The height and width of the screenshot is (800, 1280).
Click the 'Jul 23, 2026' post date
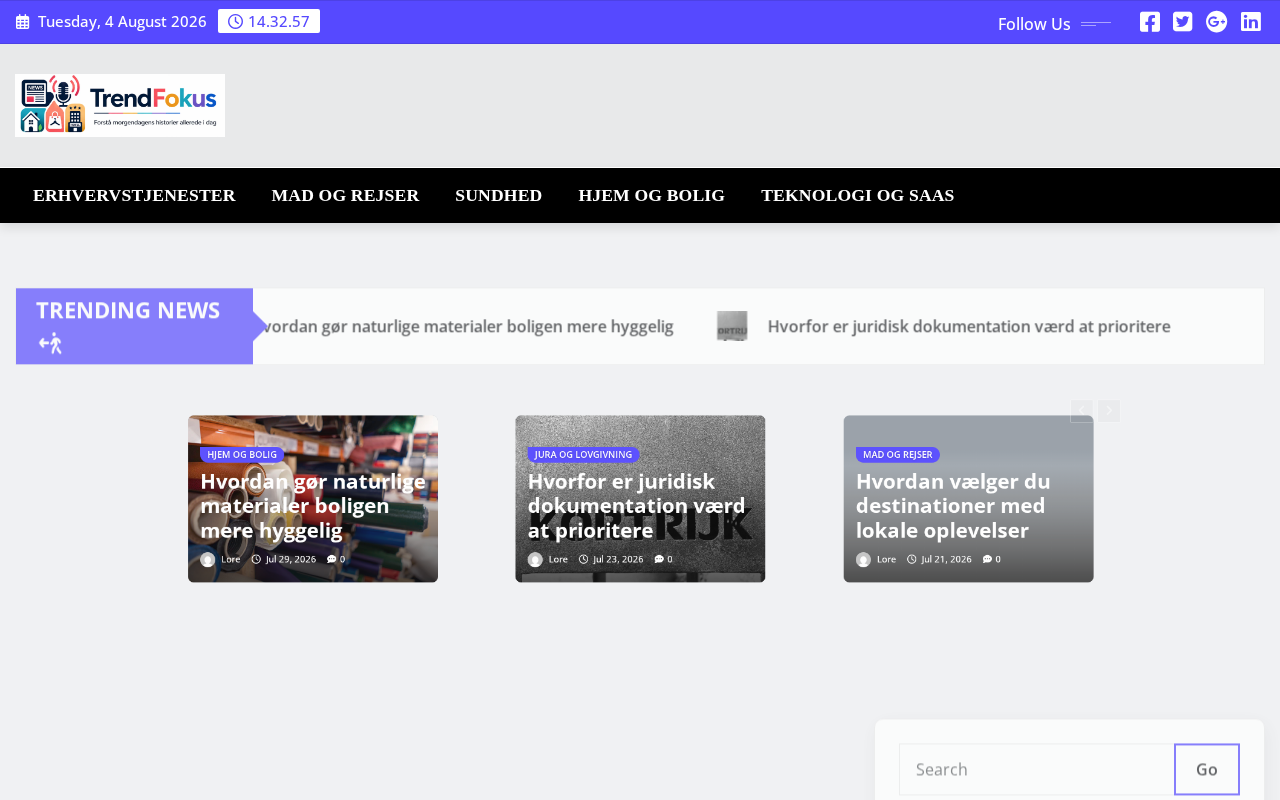pyautogui.click(x=618, y=559)
